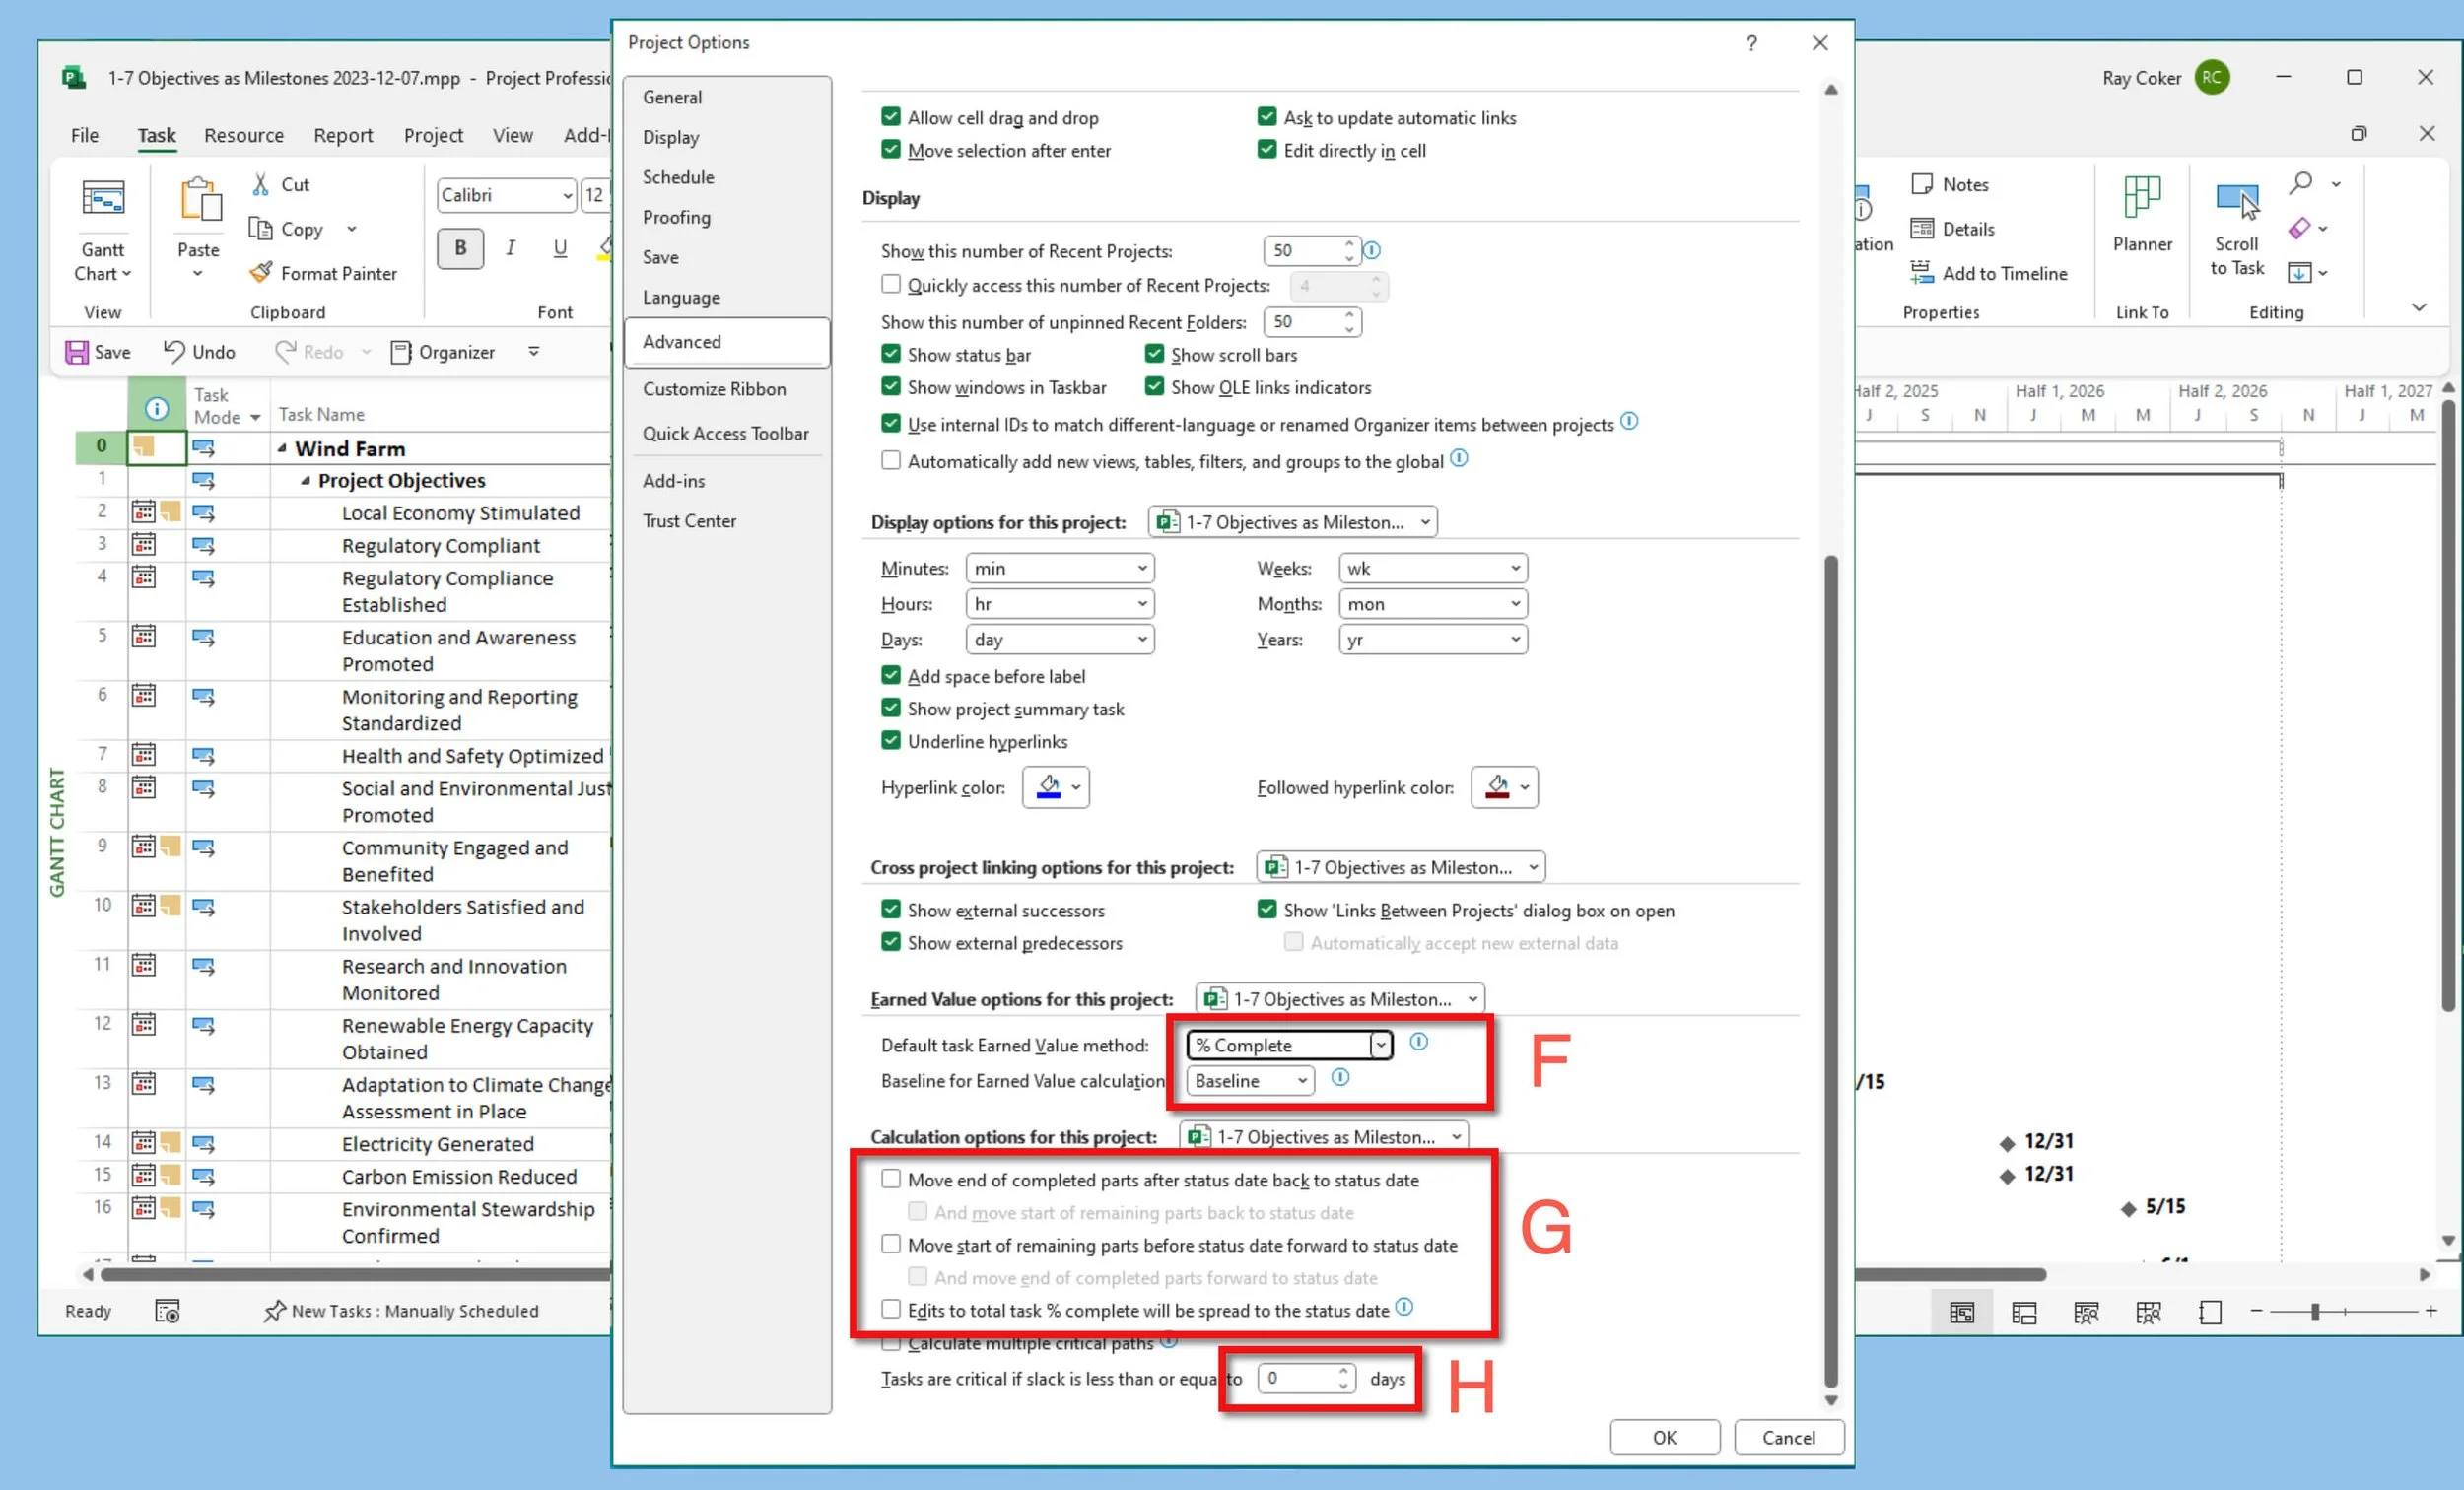Click Project Options dialog vertical scrollbar thumb

coord(1831,973)
